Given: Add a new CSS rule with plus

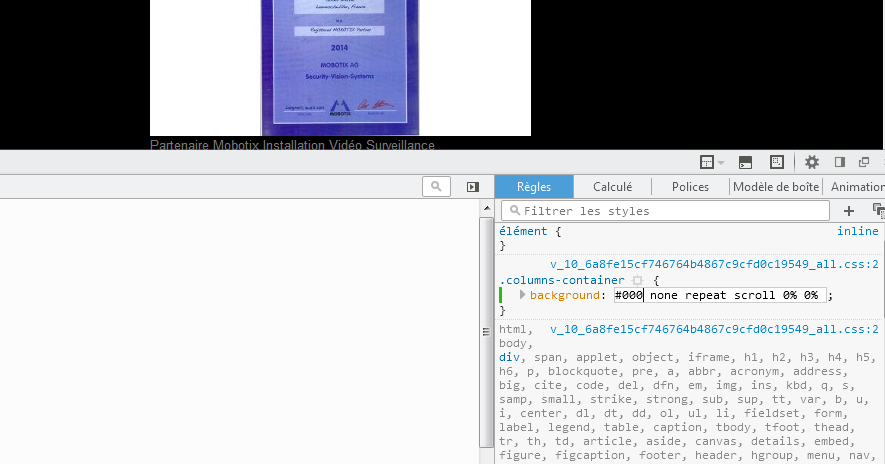Looking at the screenshot, I should tap(848, 211).
